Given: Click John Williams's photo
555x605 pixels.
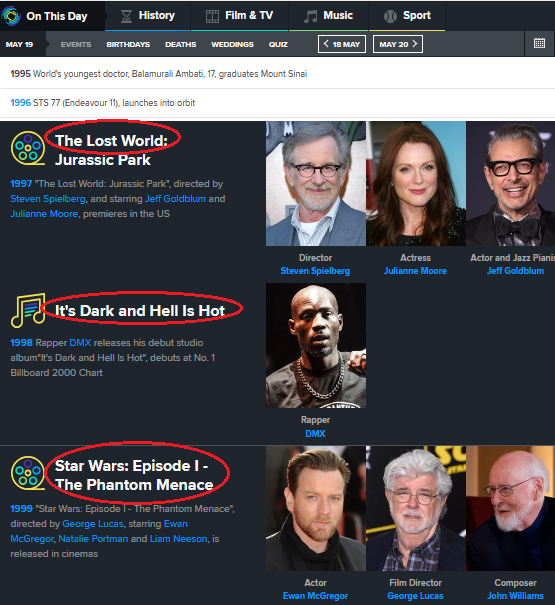Looking at the screenshot, I should pyautogui.click(x=511, y=509).
